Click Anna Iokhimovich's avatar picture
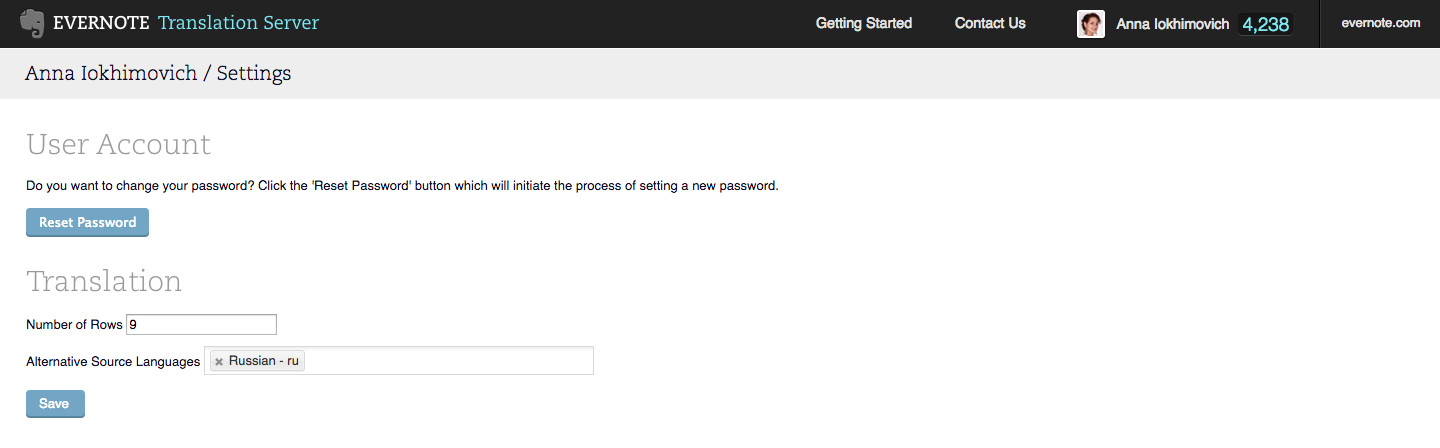This screenshot has width=1440, height=448. coord(1091,24)
